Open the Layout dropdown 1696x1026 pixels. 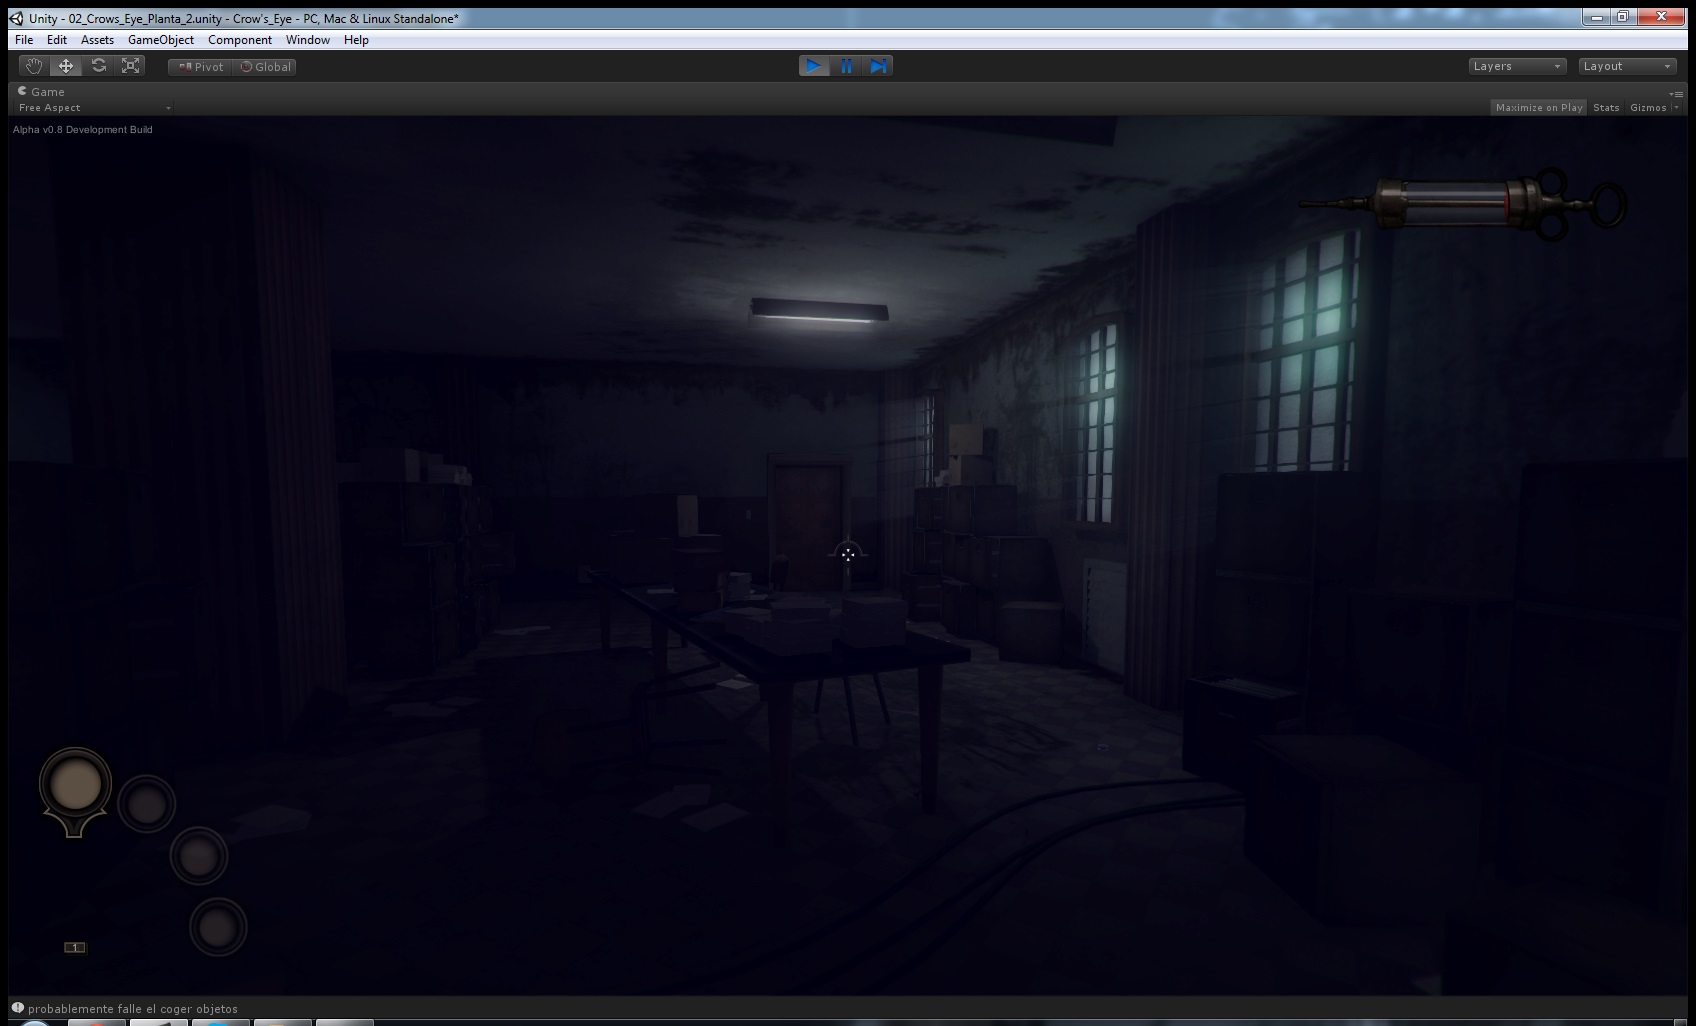point(1627,66)
